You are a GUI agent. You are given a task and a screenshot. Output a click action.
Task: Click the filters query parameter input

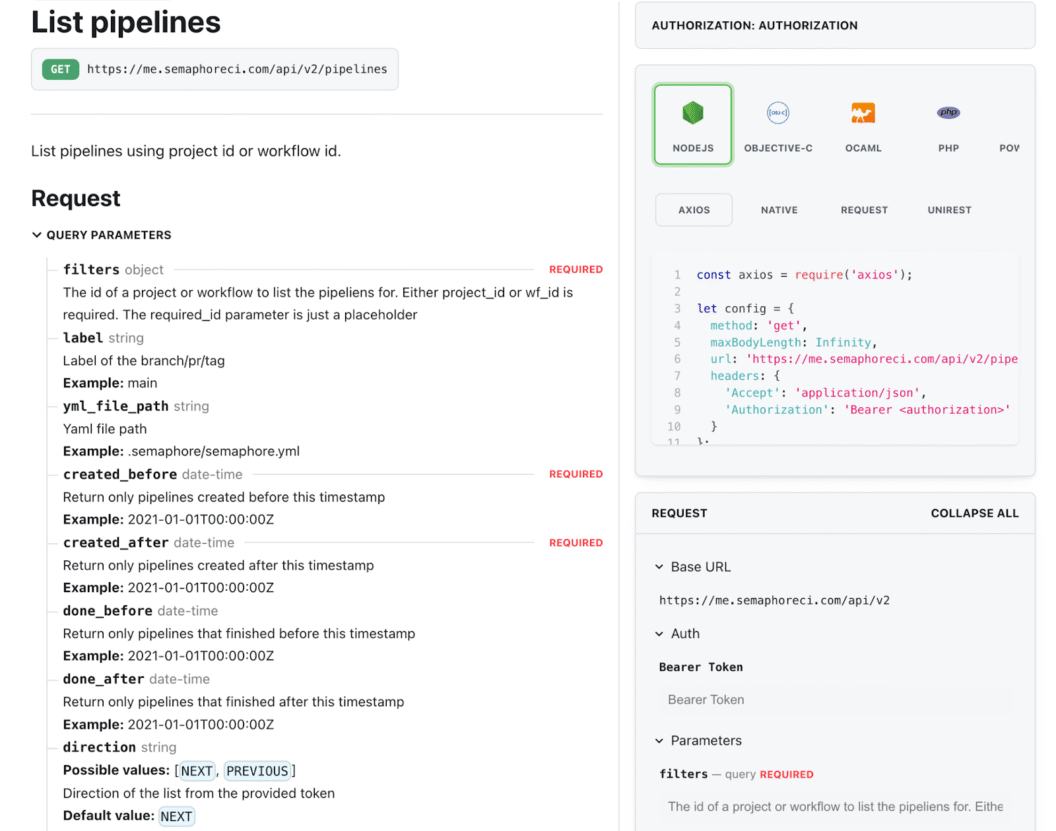835,806
